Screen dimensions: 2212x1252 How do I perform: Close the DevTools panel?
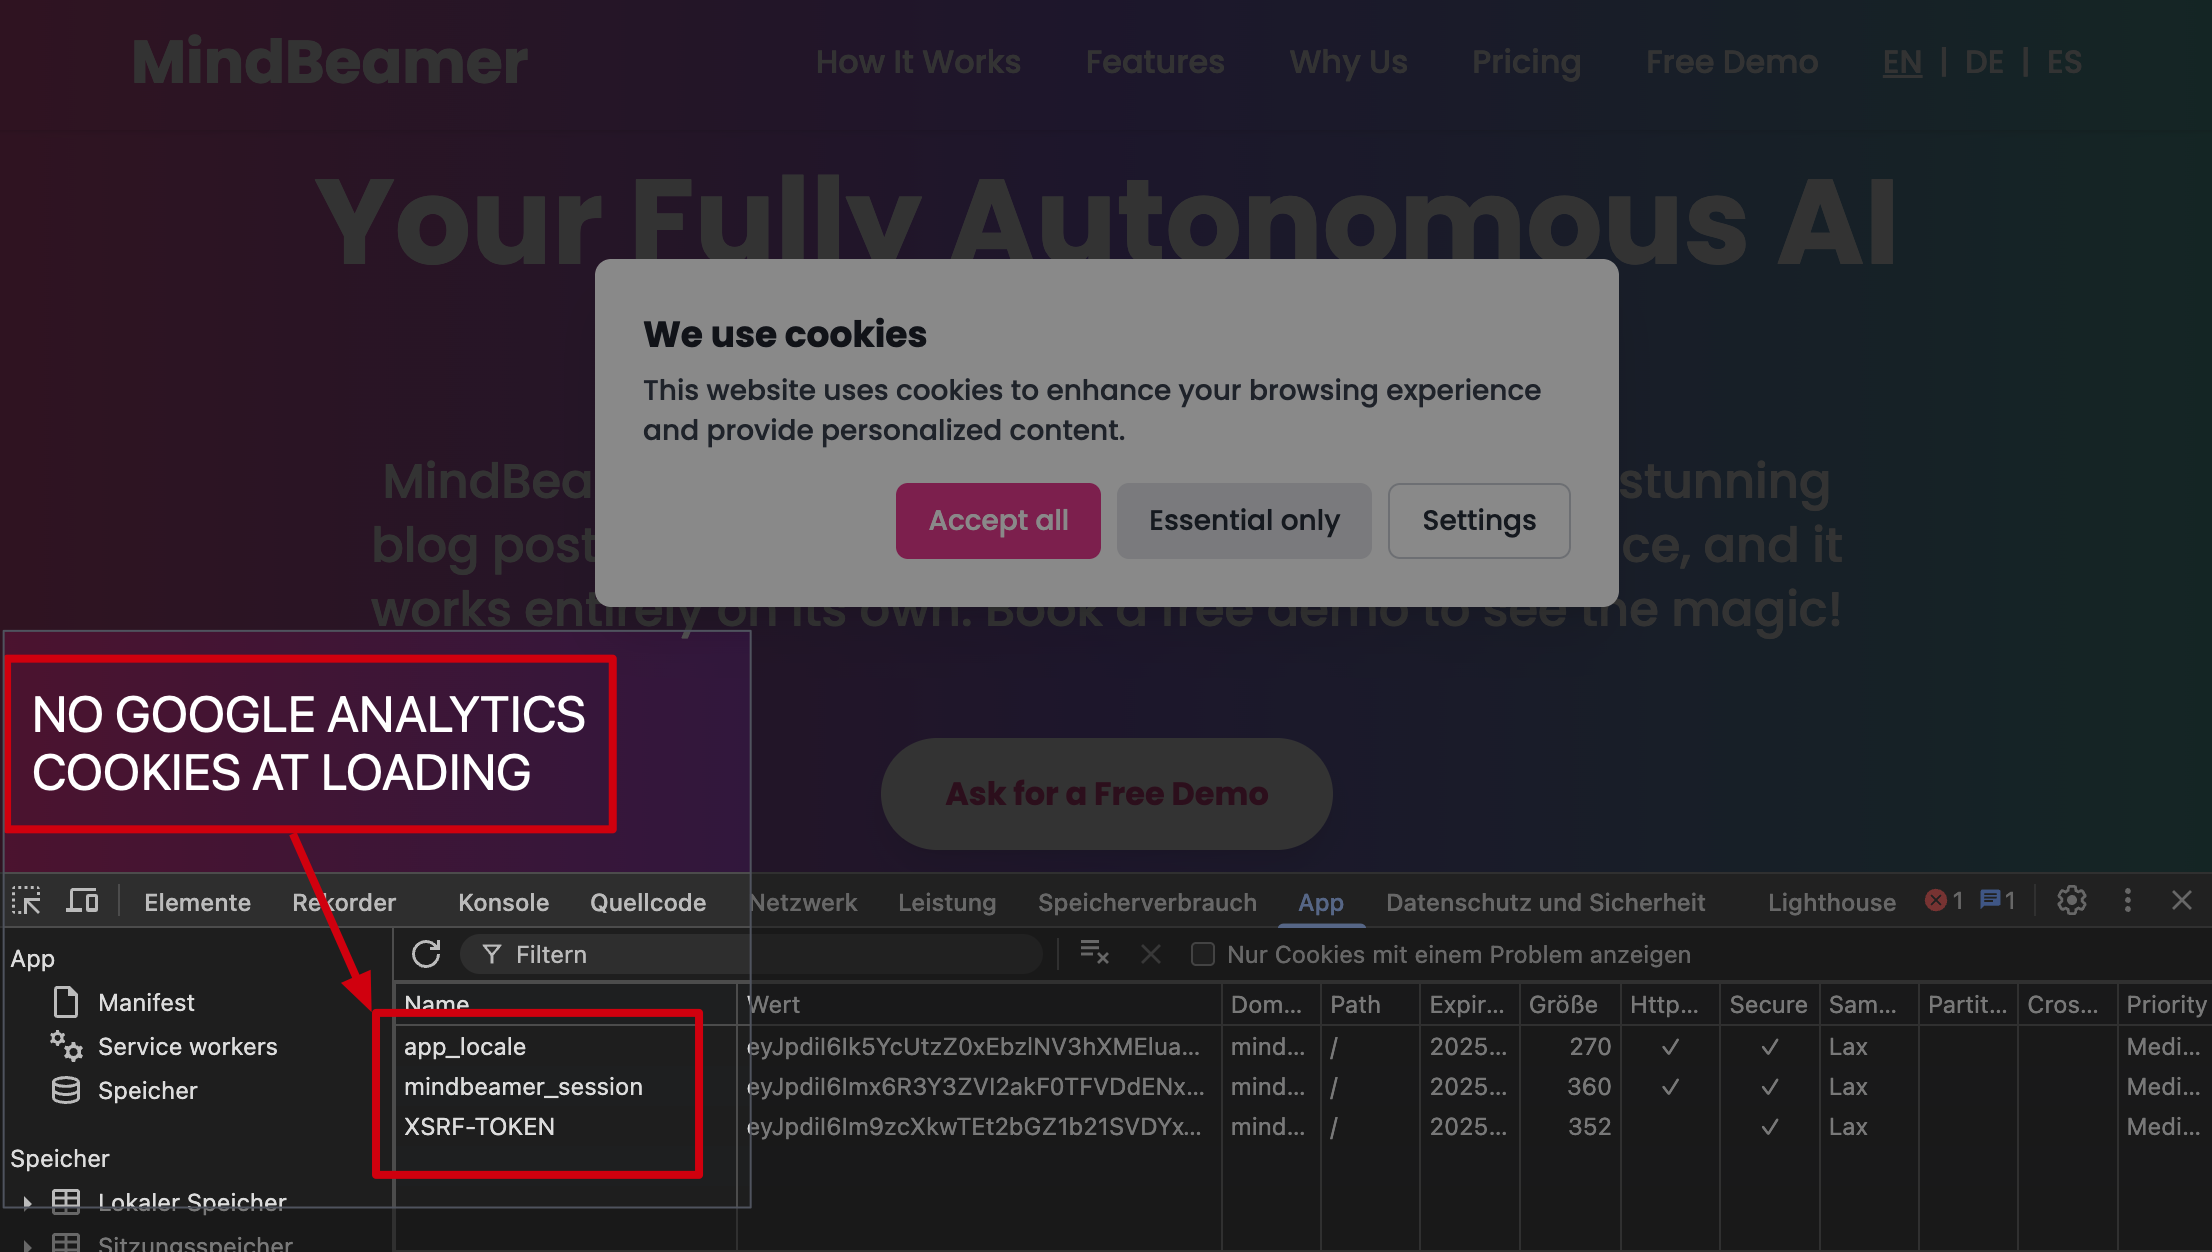pos(2182,901)
